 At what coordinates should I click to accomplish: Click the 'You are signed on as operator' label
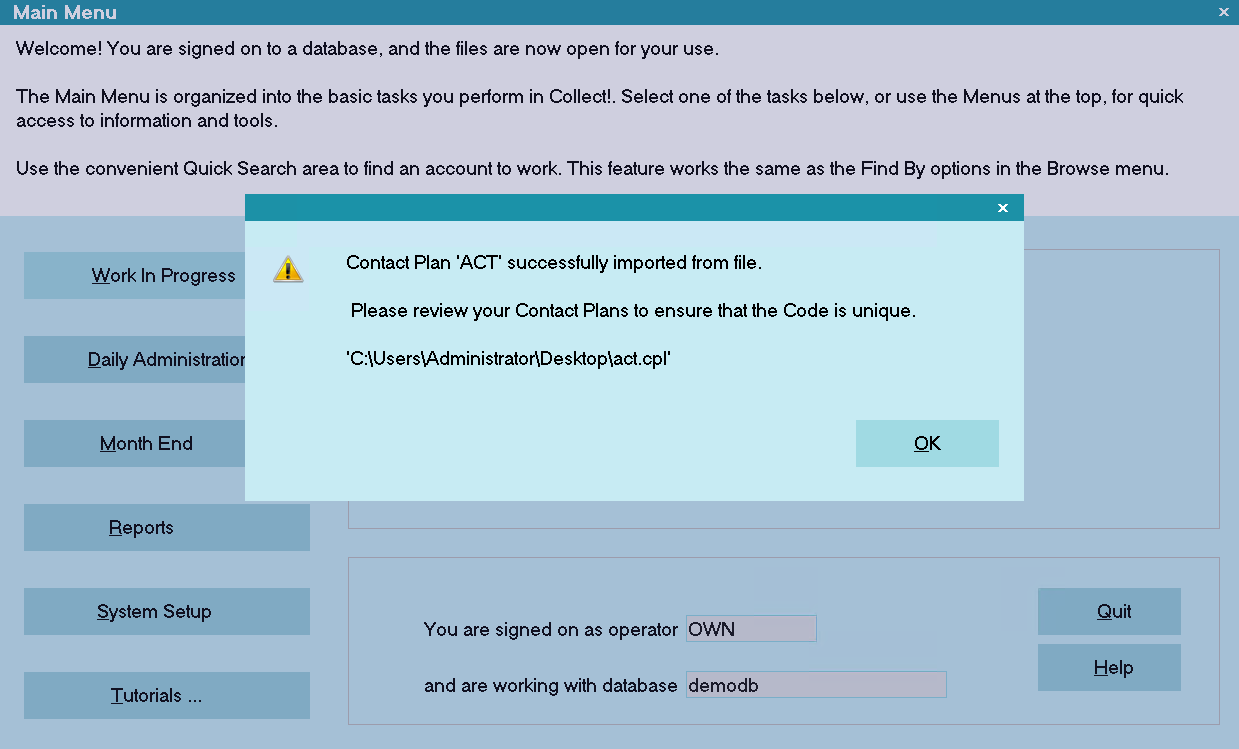[551, 629]
